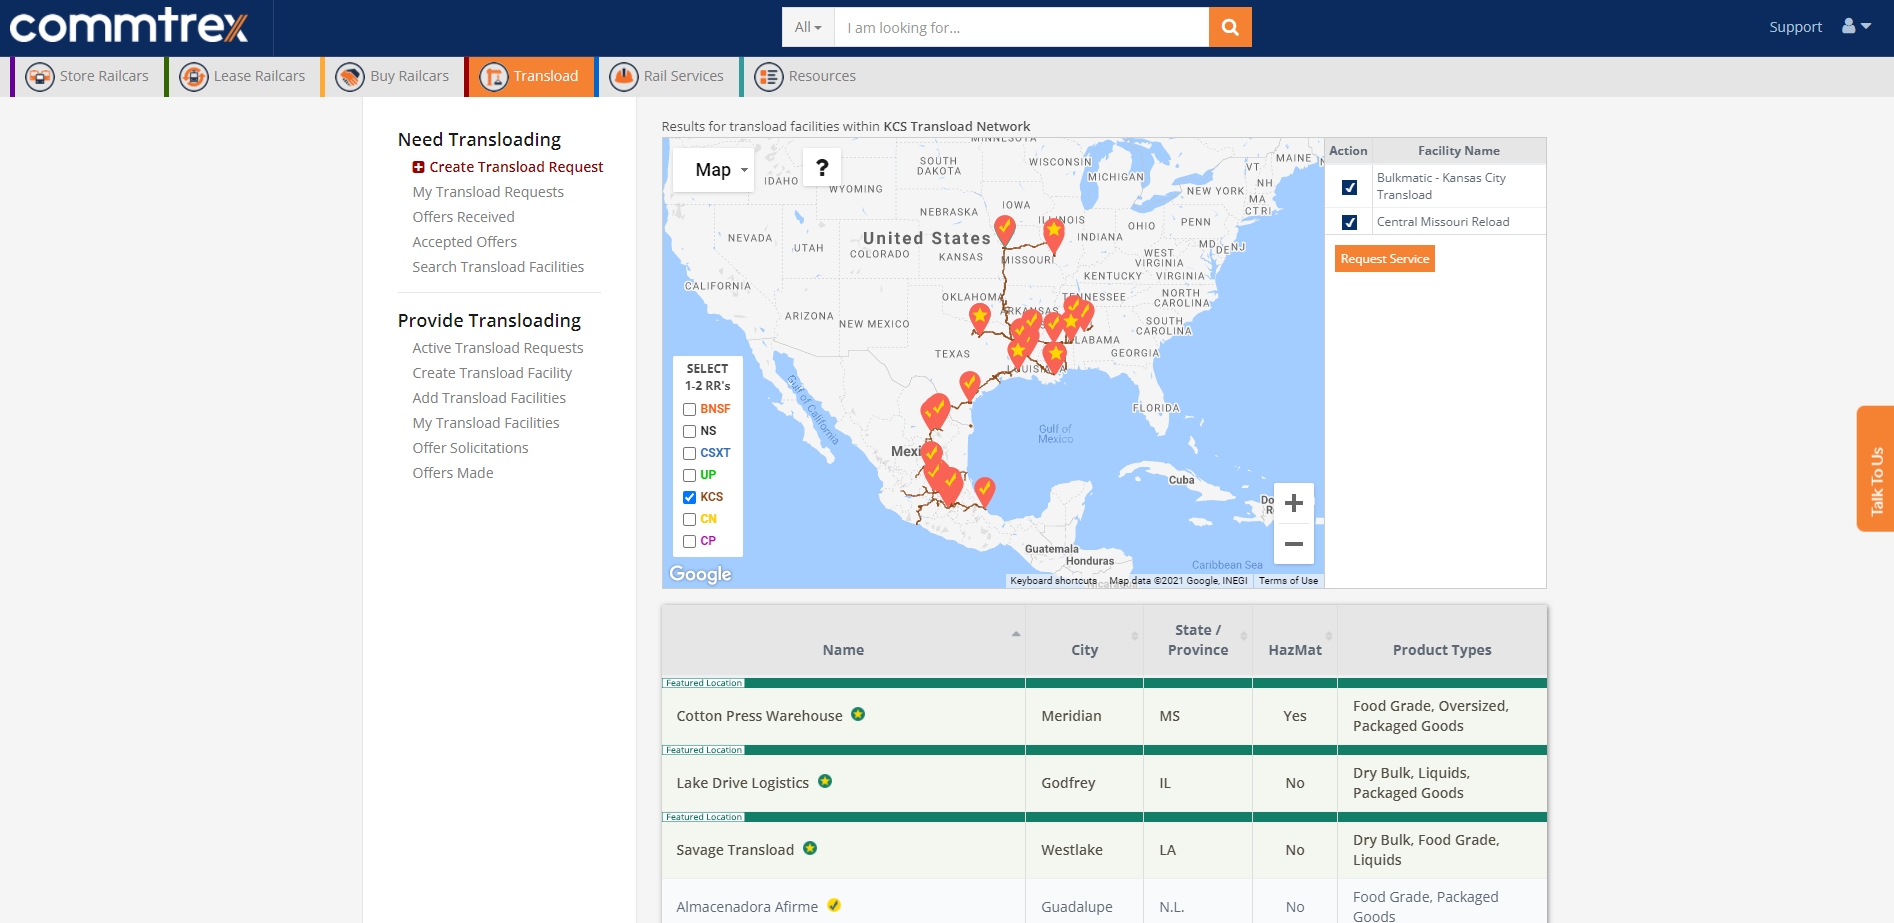Open the Support menu
Screen dimensions: 1894x923
click(x=1795, y=27)
